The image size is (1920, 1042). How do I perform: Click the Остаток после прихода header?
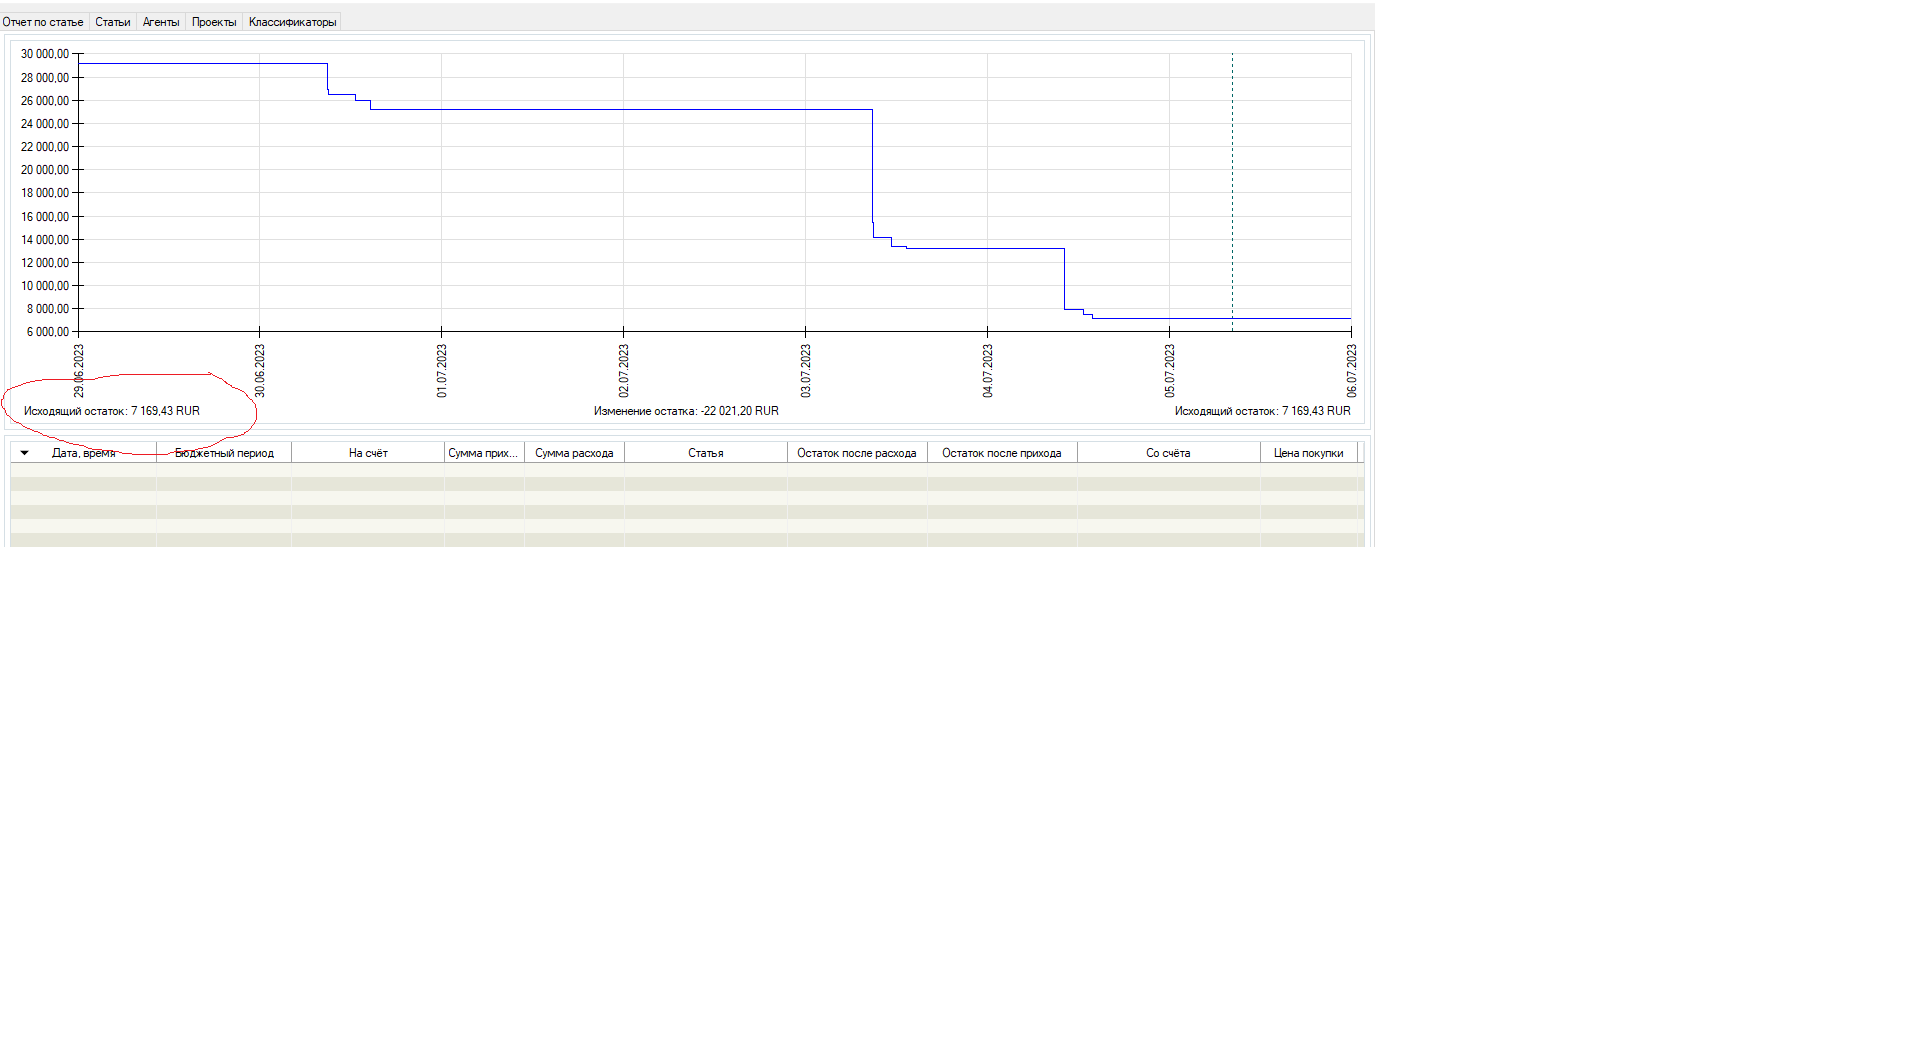[x=1001, y=453]
